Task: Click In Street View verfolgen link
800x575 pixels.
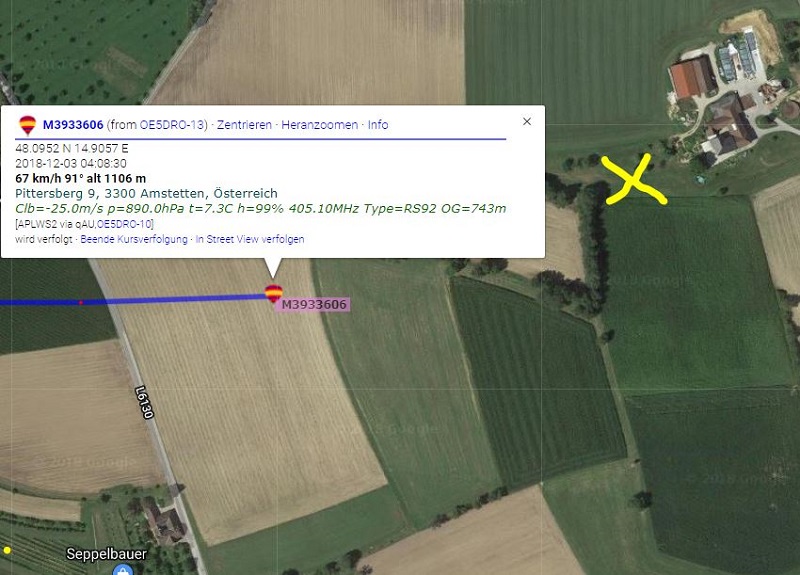Action: click(250, 239)
